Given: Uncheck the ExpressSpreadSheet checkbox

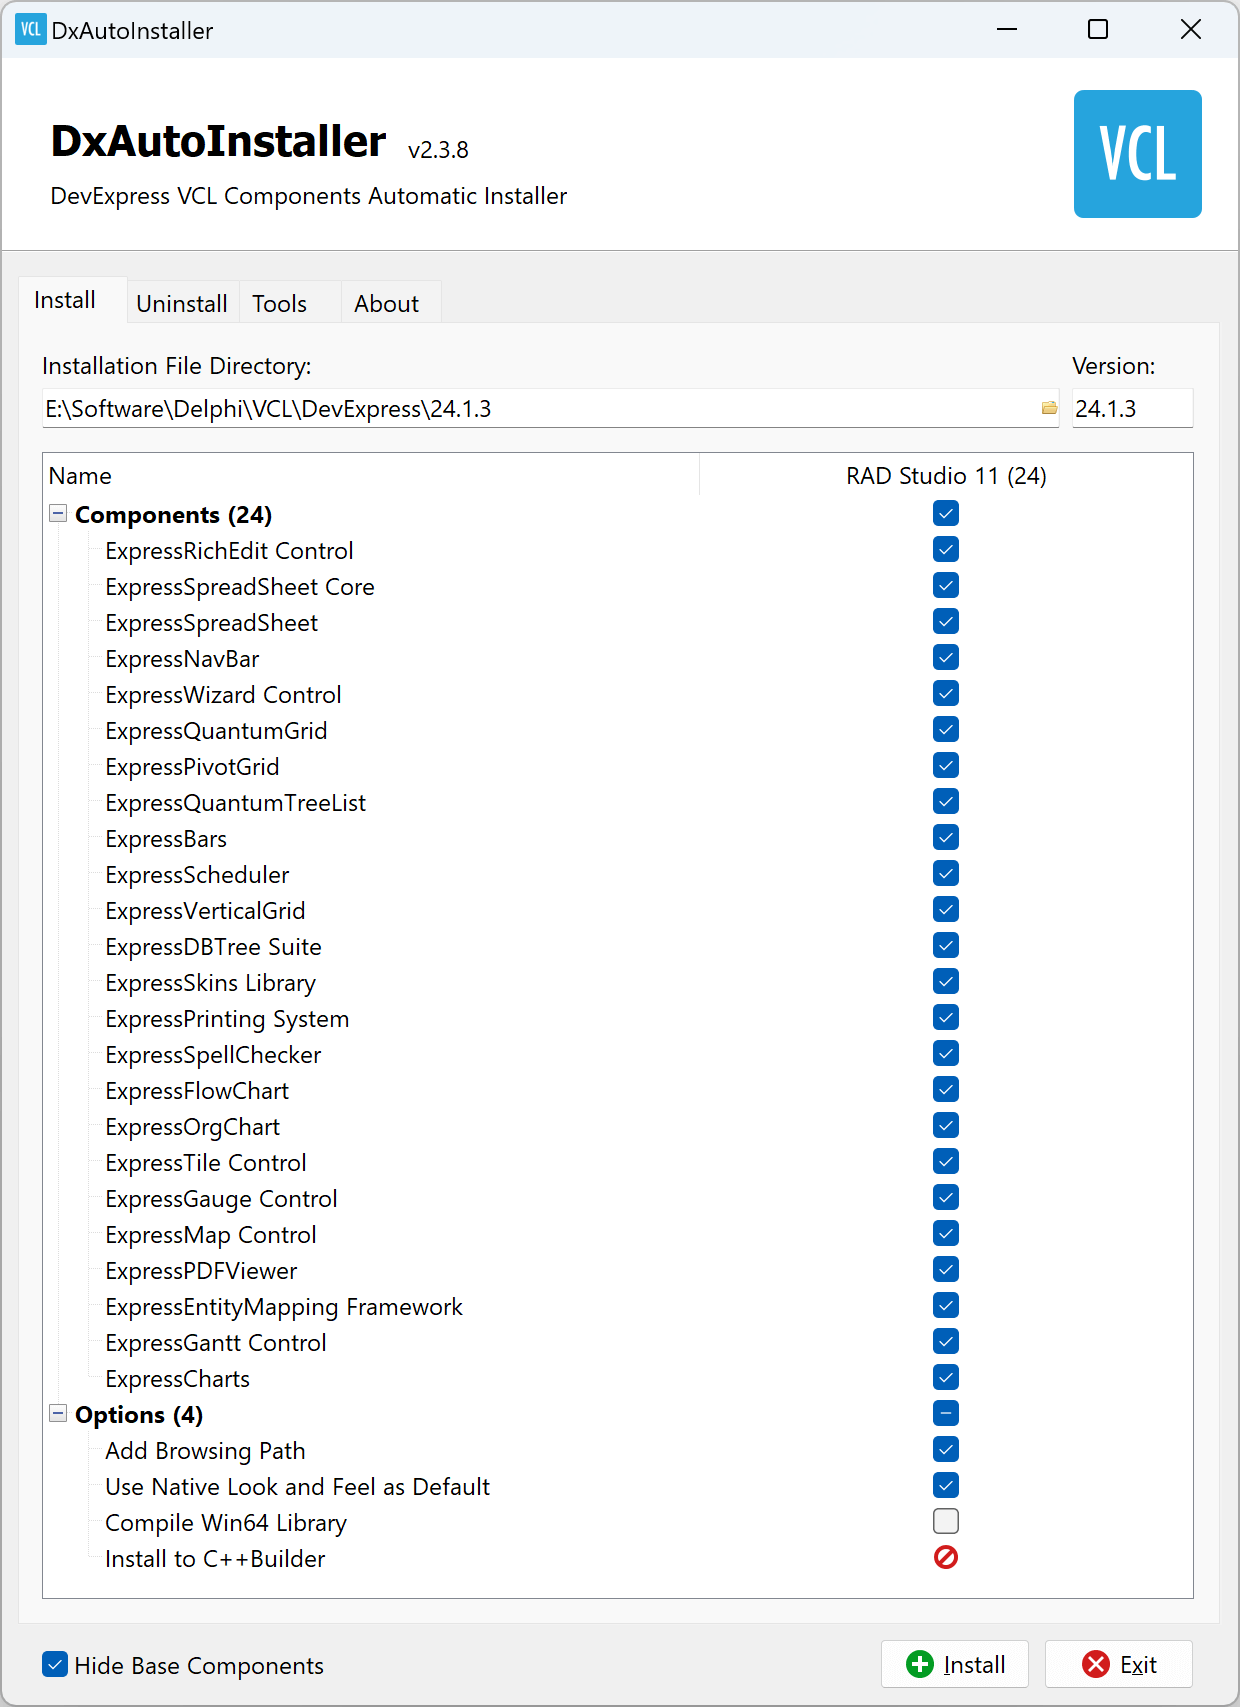Looking at the screenshot, I should [x=946, y=621].
